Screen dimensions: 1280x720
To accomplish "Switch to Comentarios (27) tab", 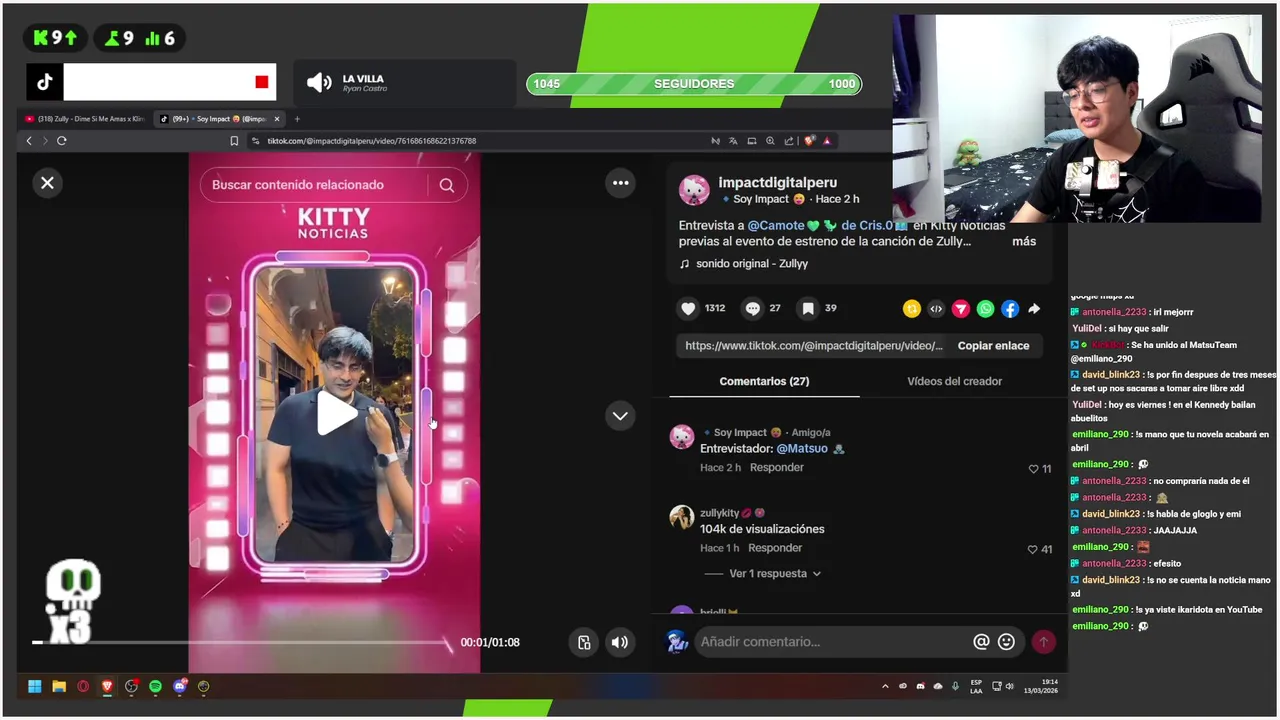I will (x=764, y=381).
